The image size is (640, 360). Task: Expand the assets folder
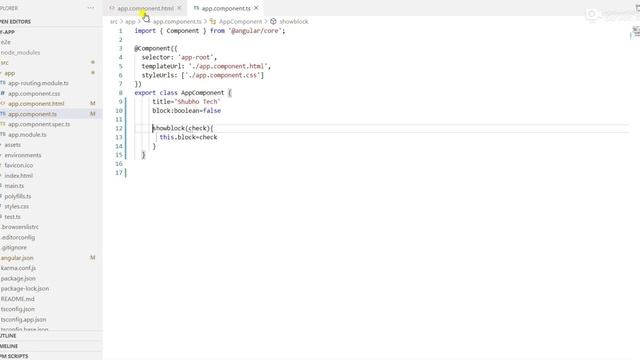point(13,145)
